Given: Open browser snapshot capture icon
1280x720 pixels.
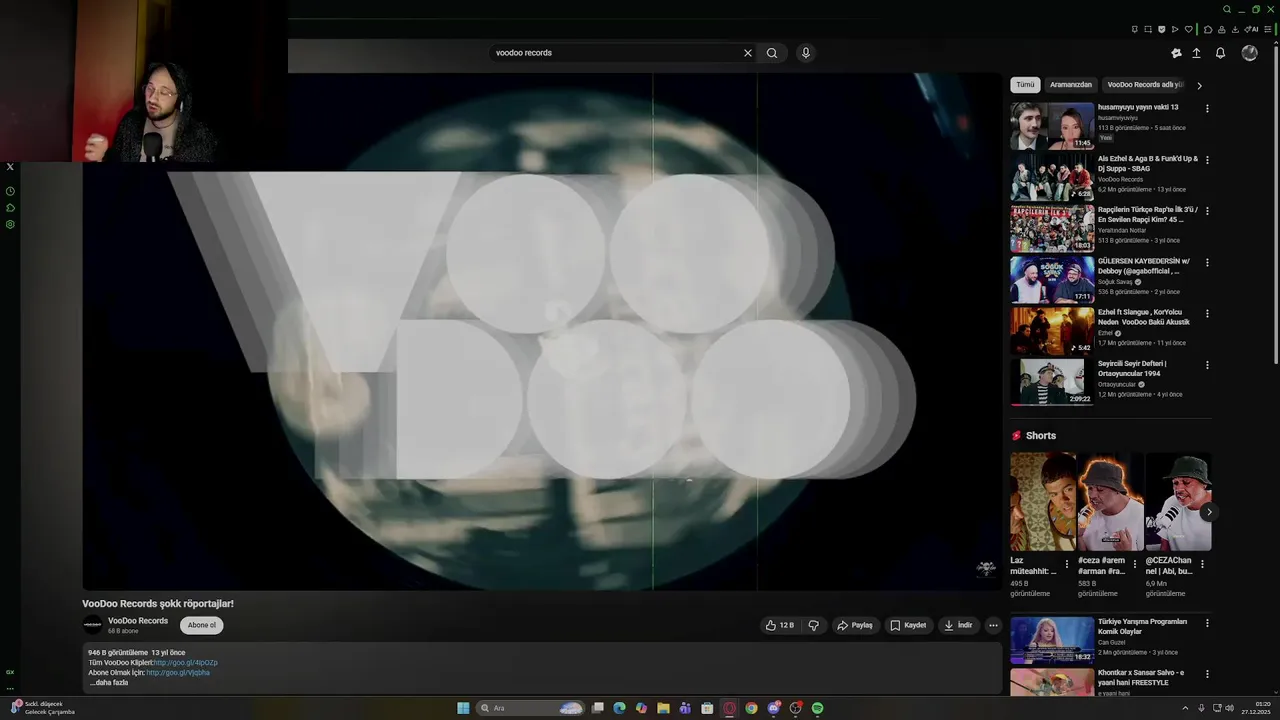Looking at the screenshot, I should (x=1148, y=29).
